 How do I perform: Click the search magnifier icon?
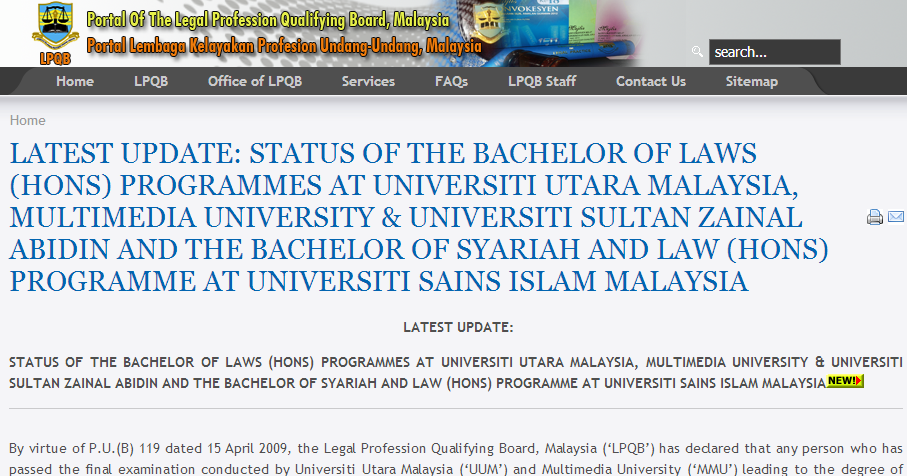(x=697, y=51)
